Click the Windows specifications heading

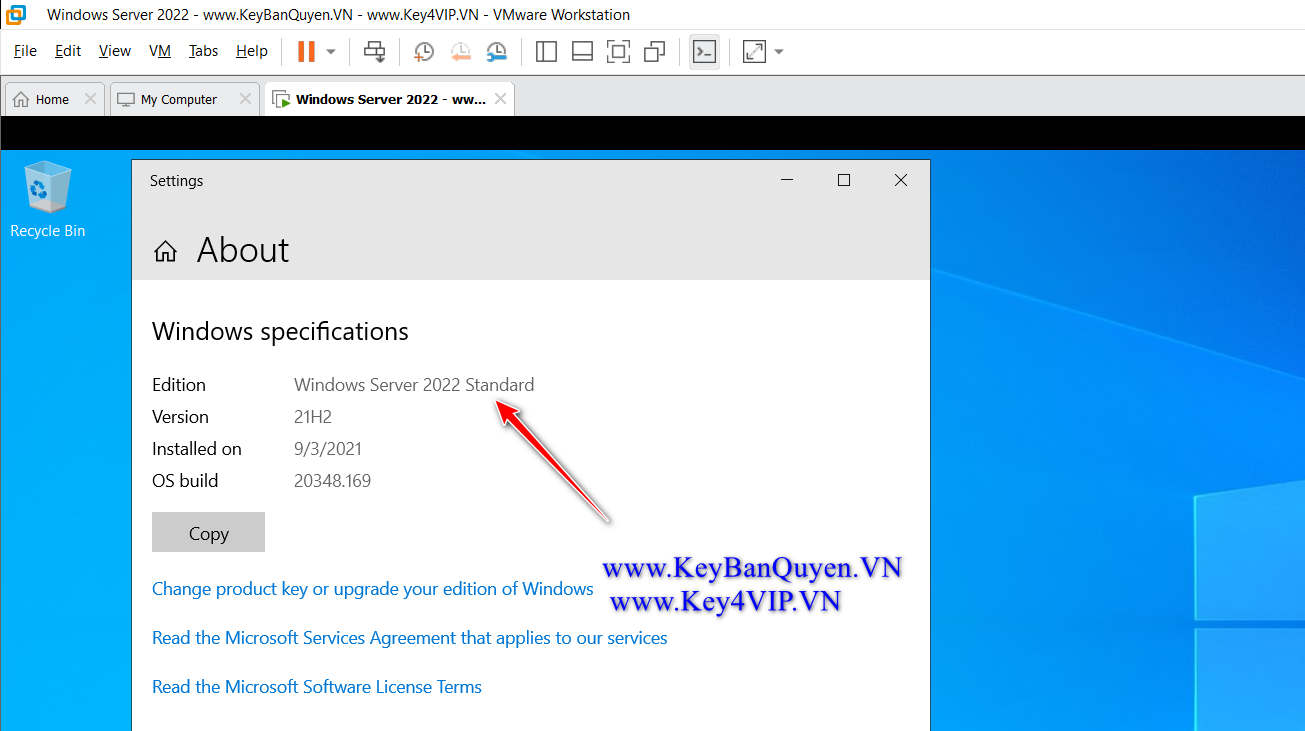(280, 332)
